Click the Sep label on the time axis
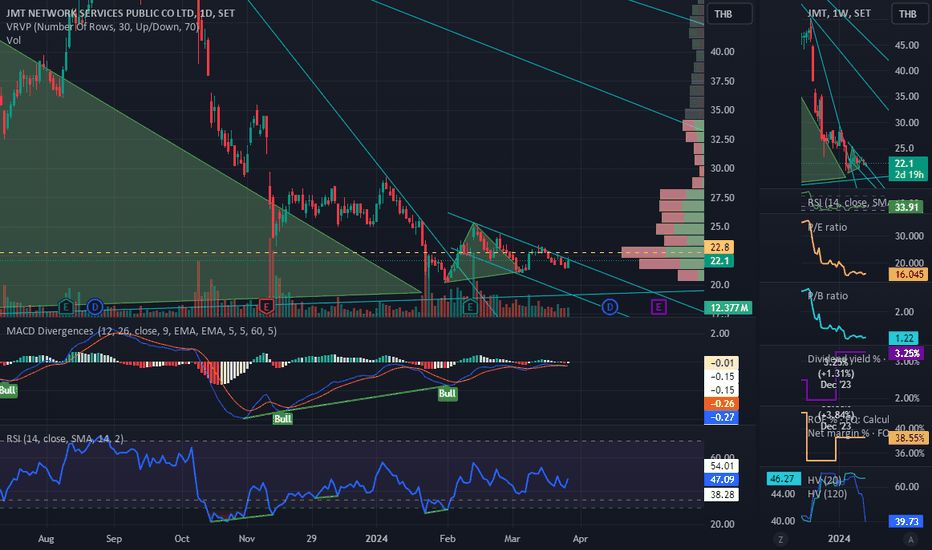This screenshot has height=550, width=932. pyautogui.click(x=114, y=539)
